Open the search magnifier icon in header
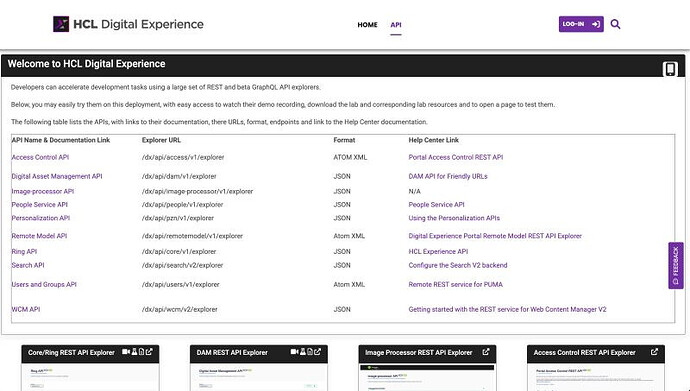The image size is (690, 391). pos(615,24)
